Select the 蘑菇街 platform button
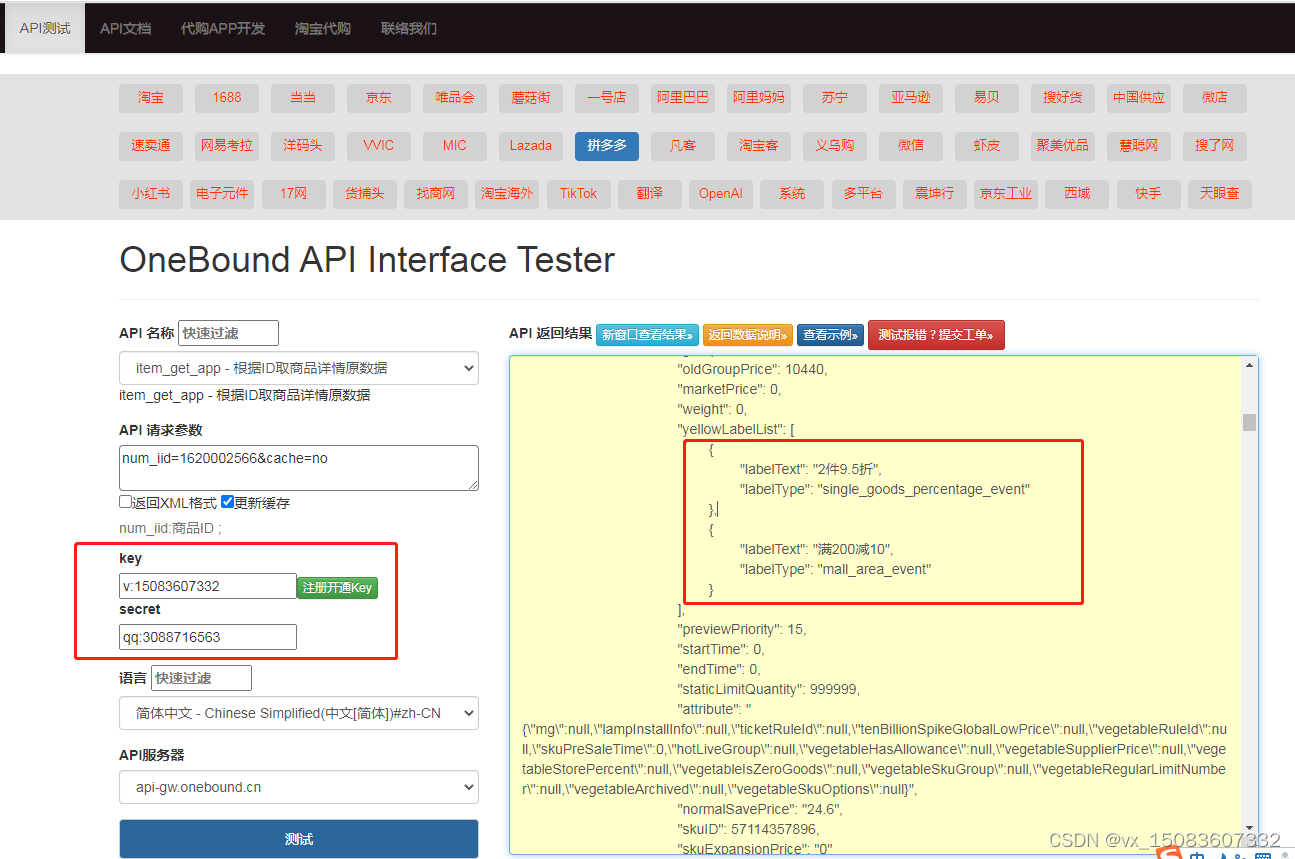The height and width of the screenshot is (859, 1295). [531, 97]
